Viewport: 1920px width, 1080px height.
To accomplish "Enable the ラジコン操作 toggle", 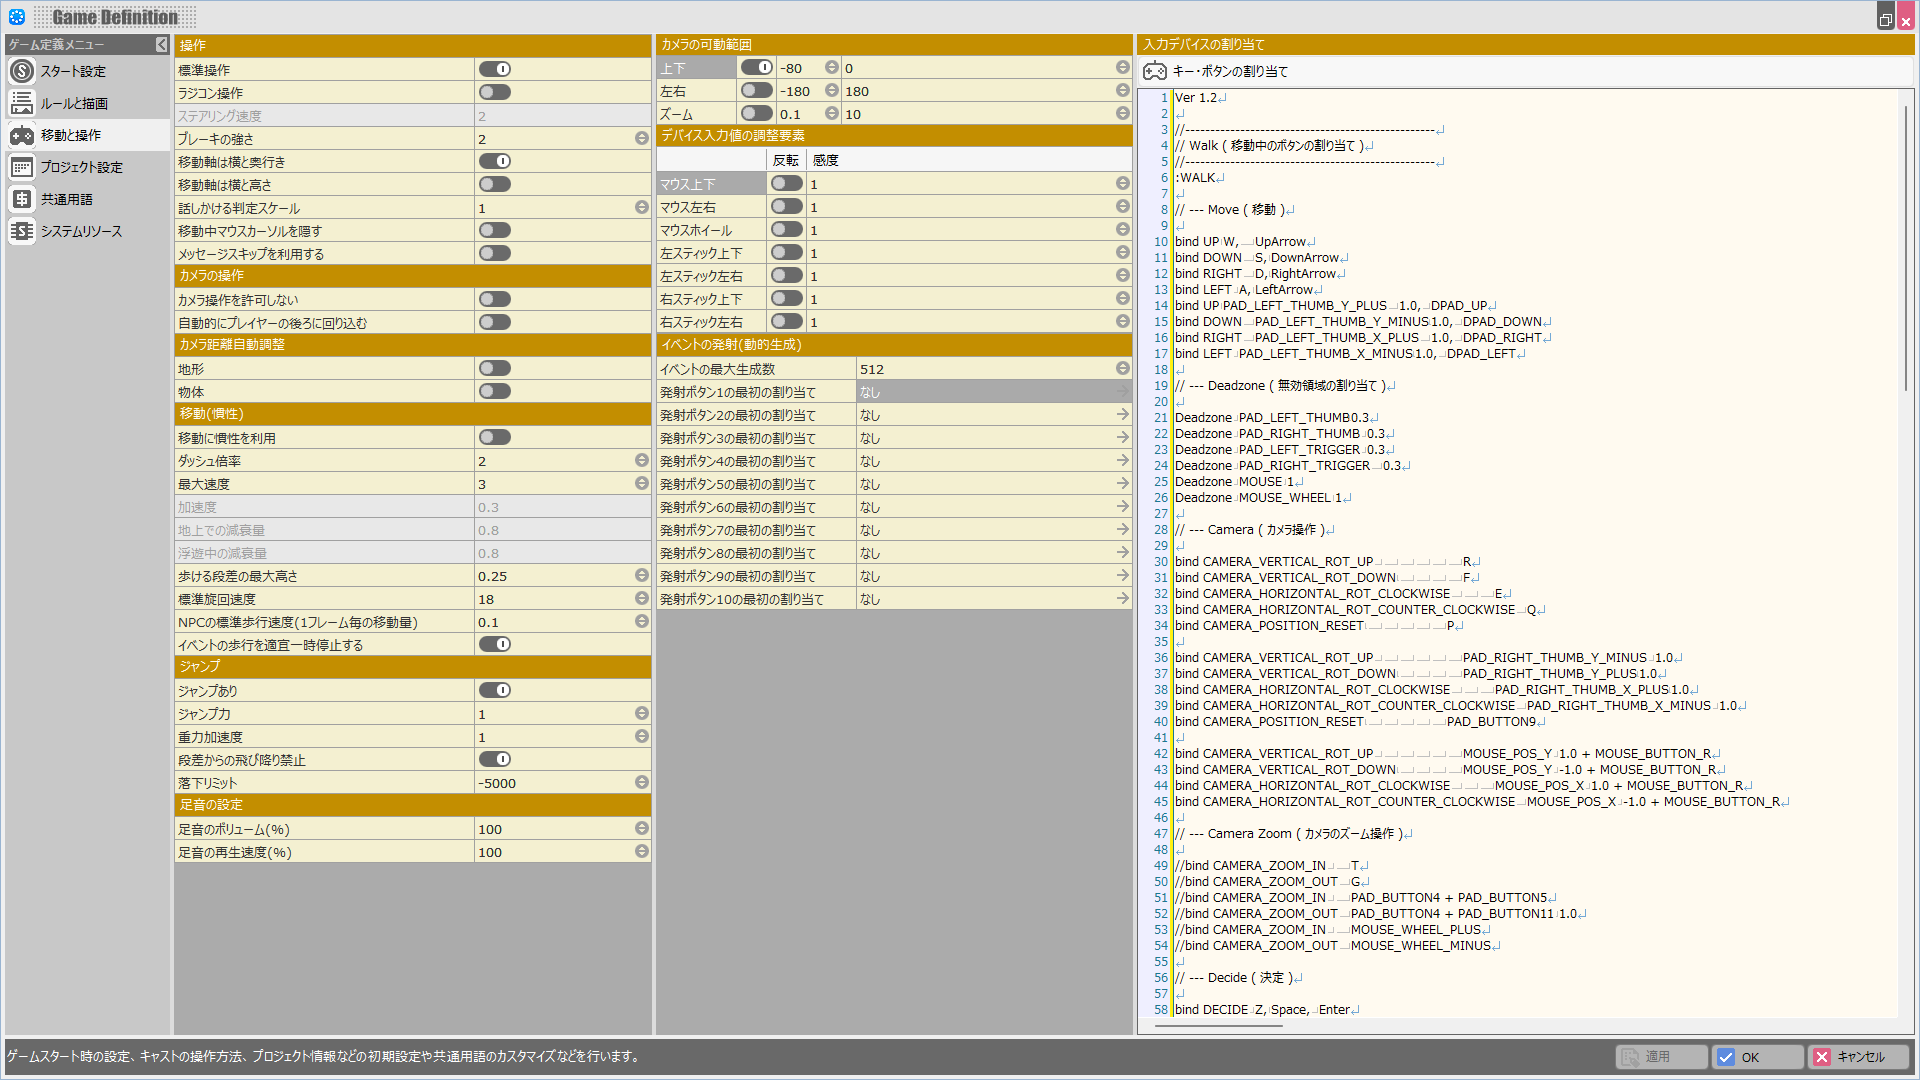I will coord(495,92).
